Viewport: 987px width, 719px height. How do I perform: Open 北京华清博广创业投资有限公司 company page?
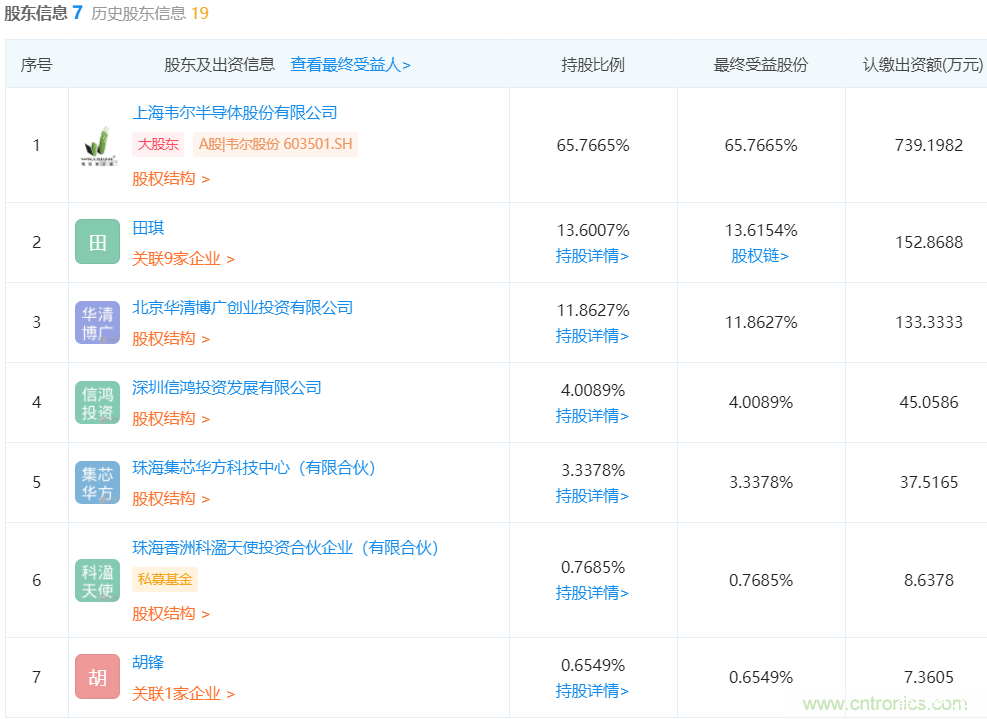click(x=242, y=307)
